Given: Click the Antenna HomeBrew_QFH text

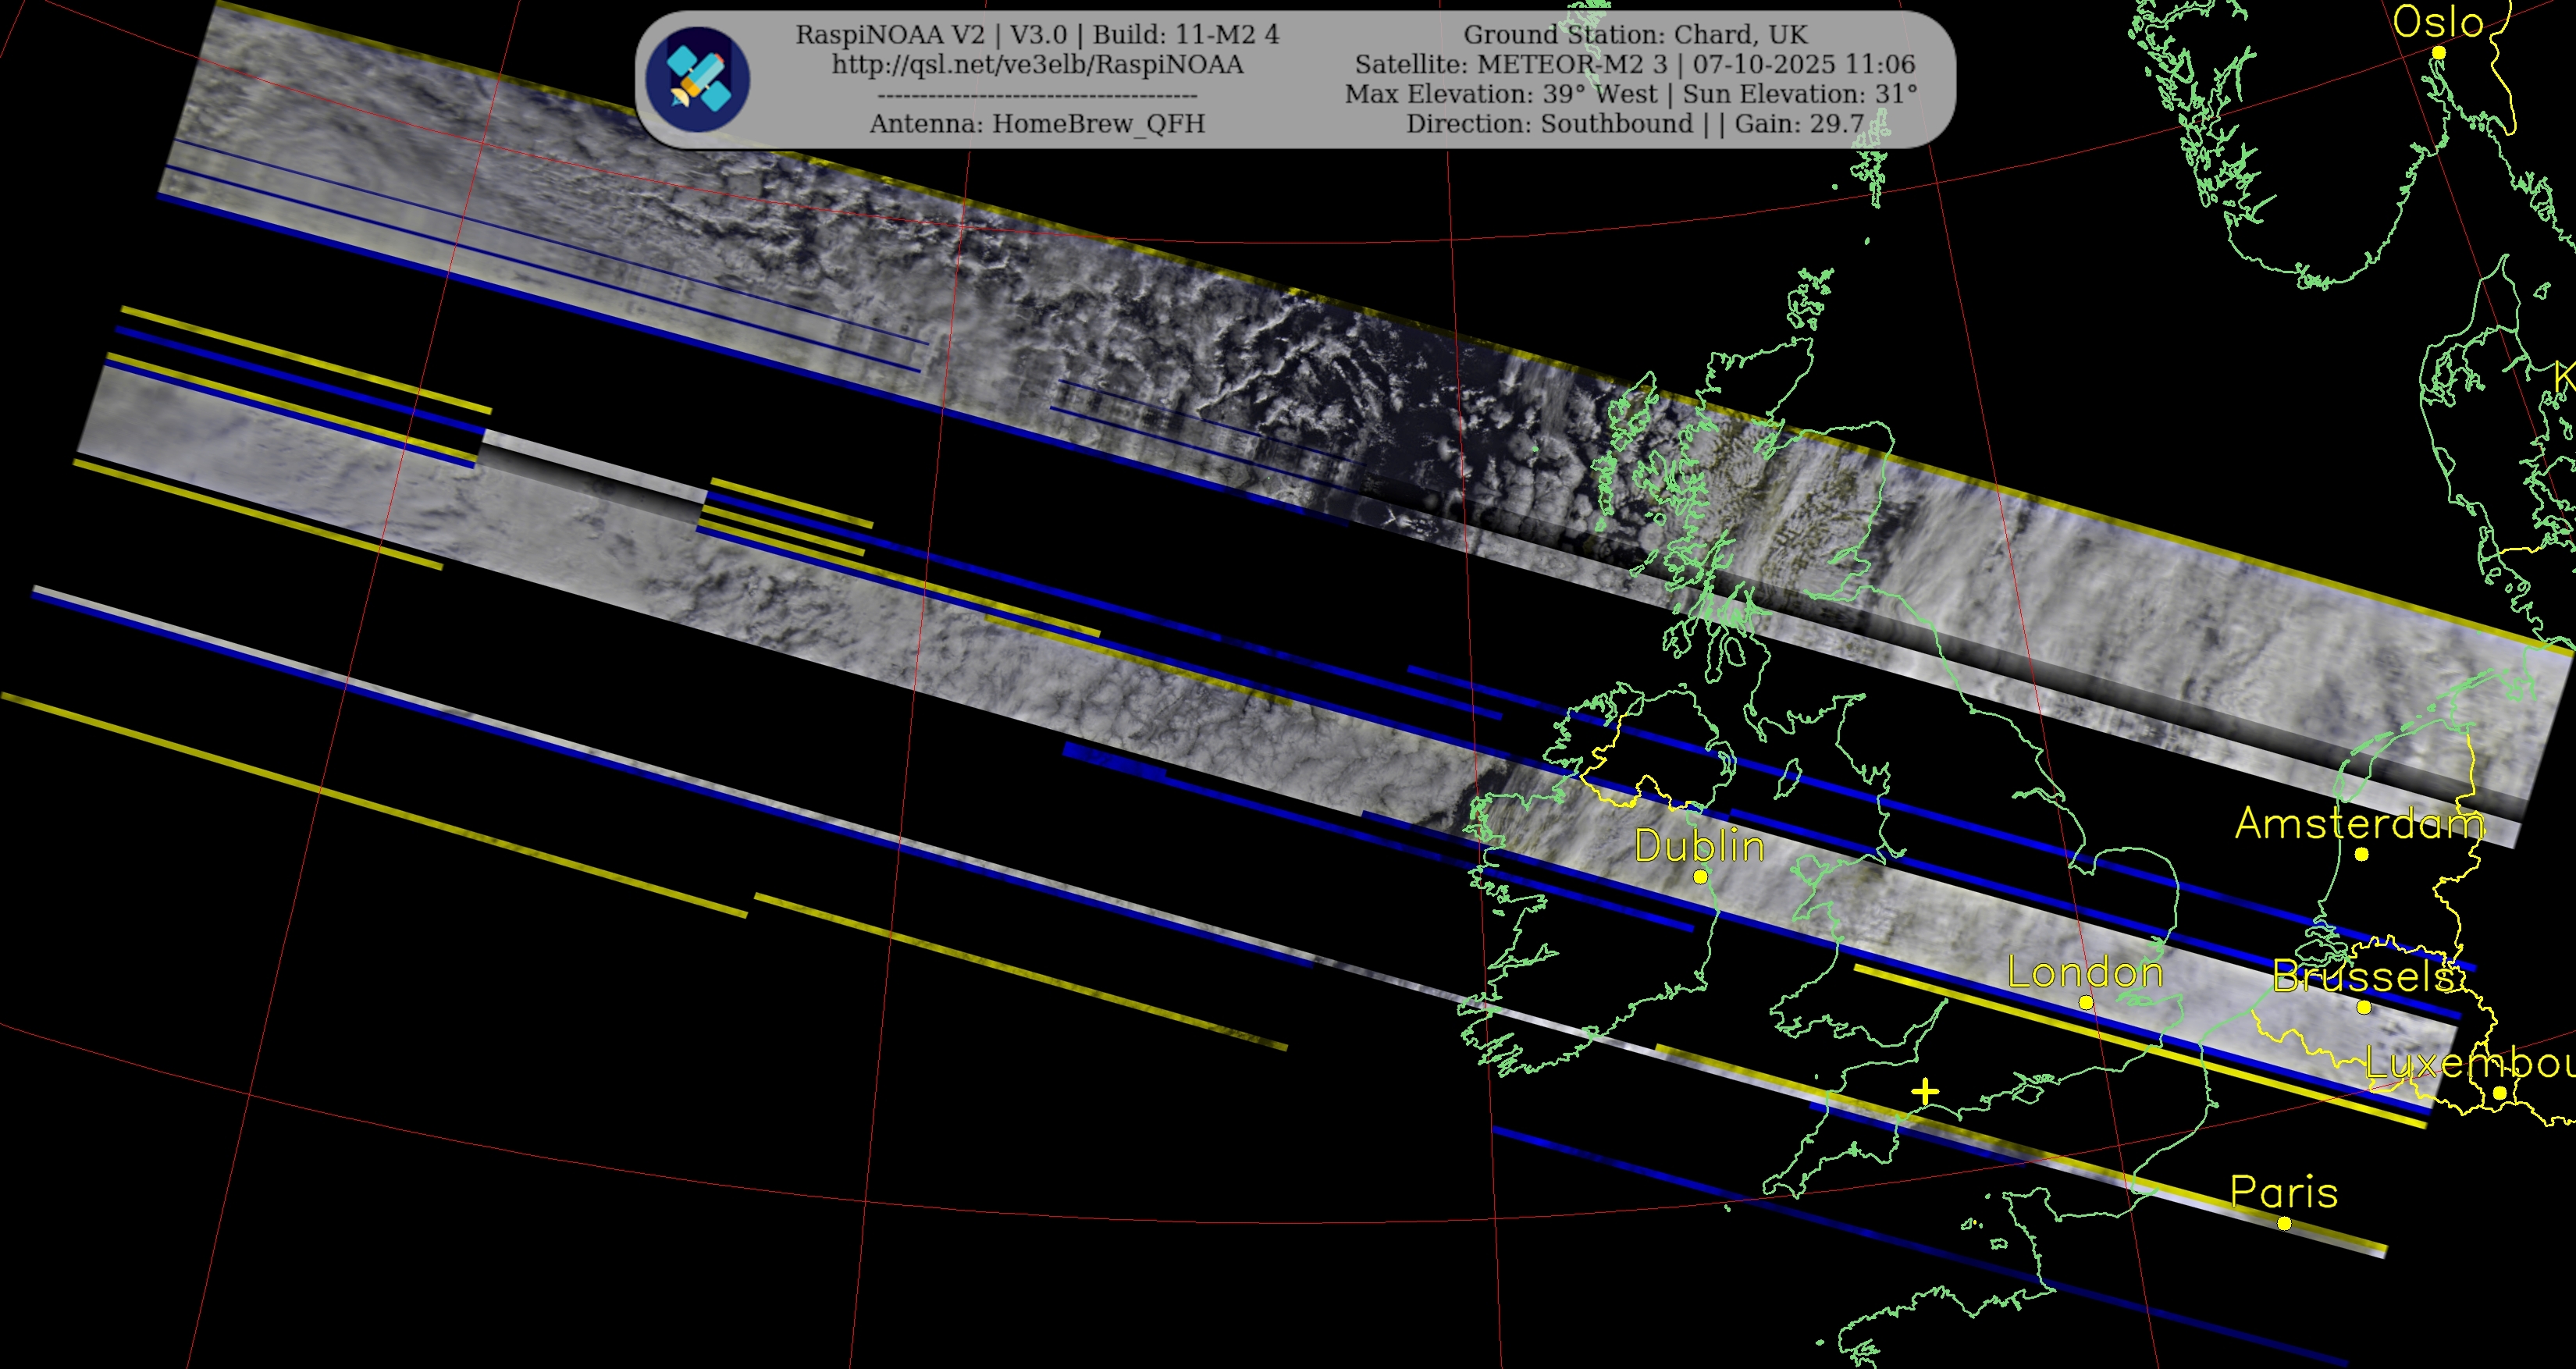Looking at the screenshot, I should click(1037, 124).
